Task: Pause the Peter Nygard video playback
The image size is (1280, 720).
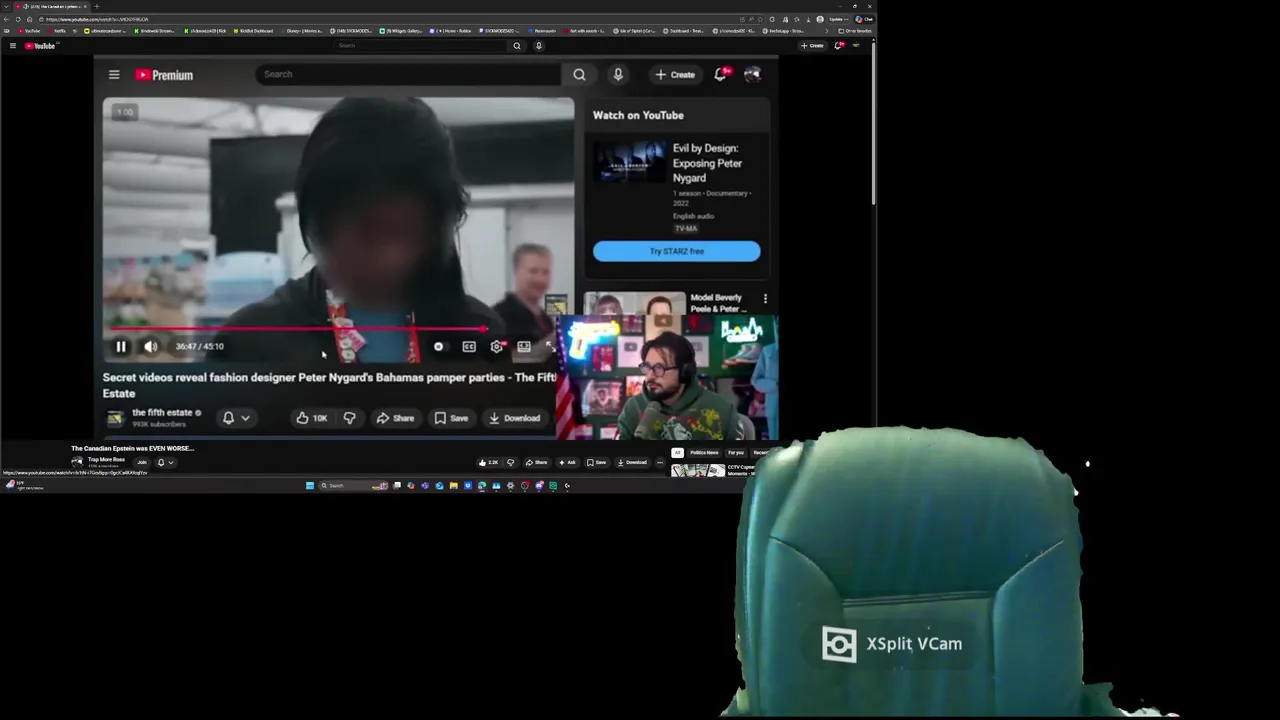Action: (121, 347)
